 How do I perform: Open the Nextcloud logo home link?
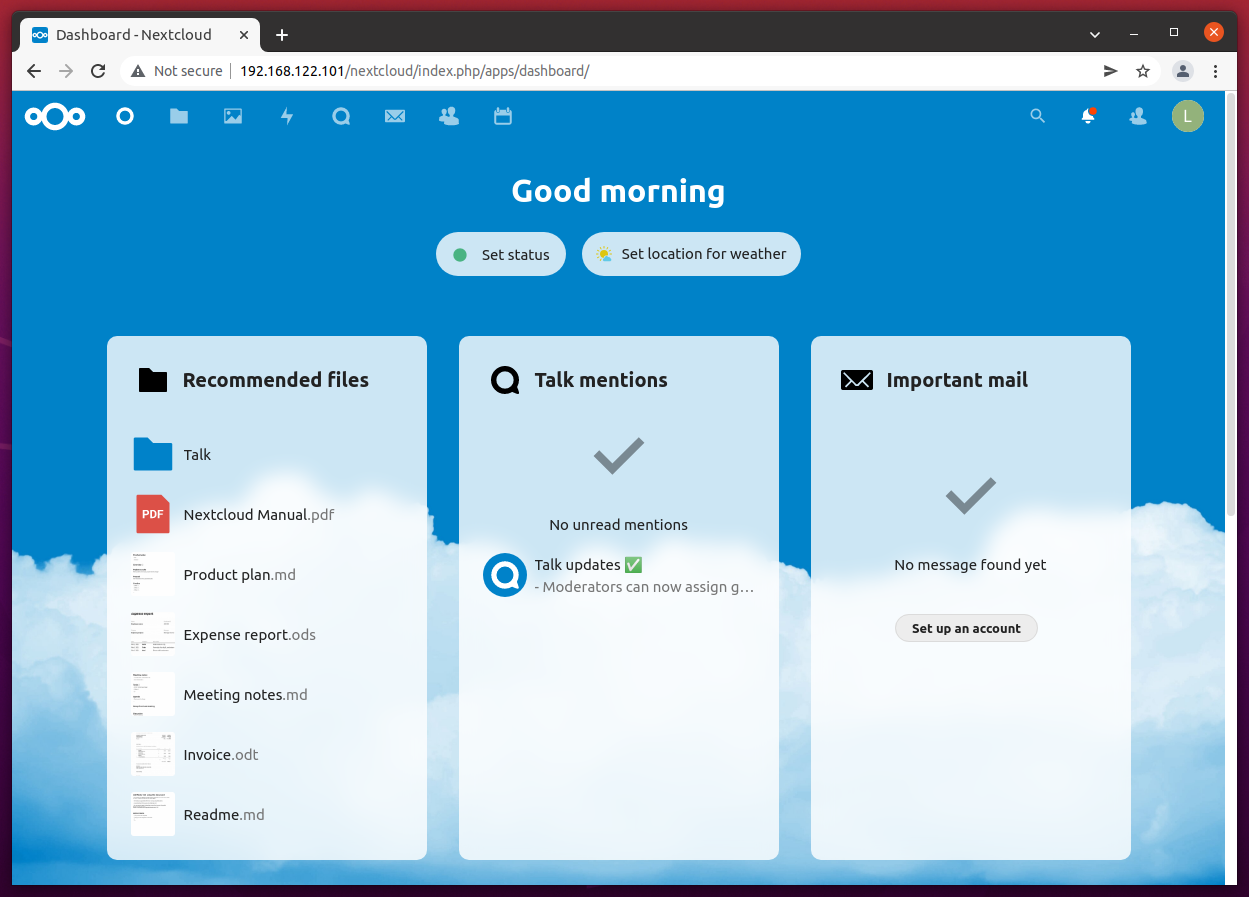pyautogui.click(x=55, y=117)
